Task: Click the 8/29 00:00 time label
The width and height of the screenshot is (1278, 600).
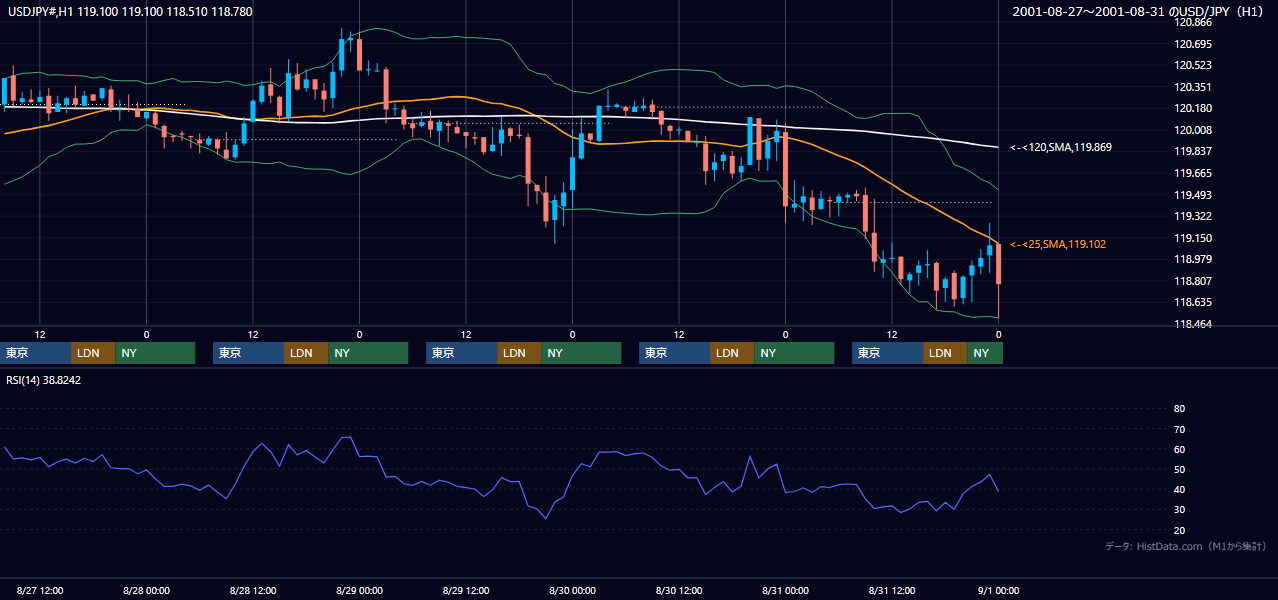Action: (x=359, y=590)
